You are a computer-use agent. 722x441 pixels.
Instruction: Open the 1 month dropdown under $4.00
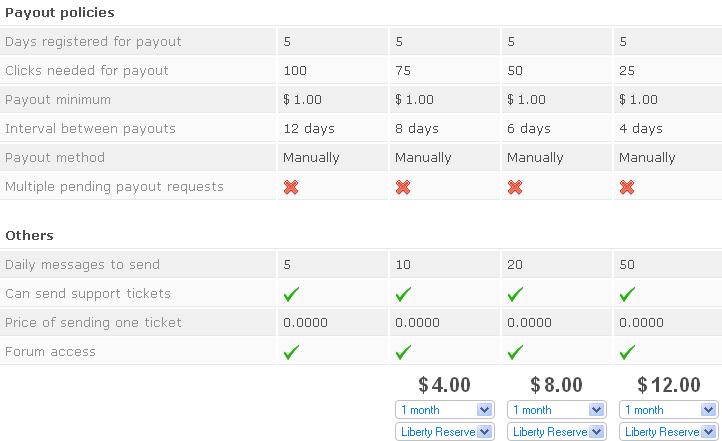click(x=445, y=409)
